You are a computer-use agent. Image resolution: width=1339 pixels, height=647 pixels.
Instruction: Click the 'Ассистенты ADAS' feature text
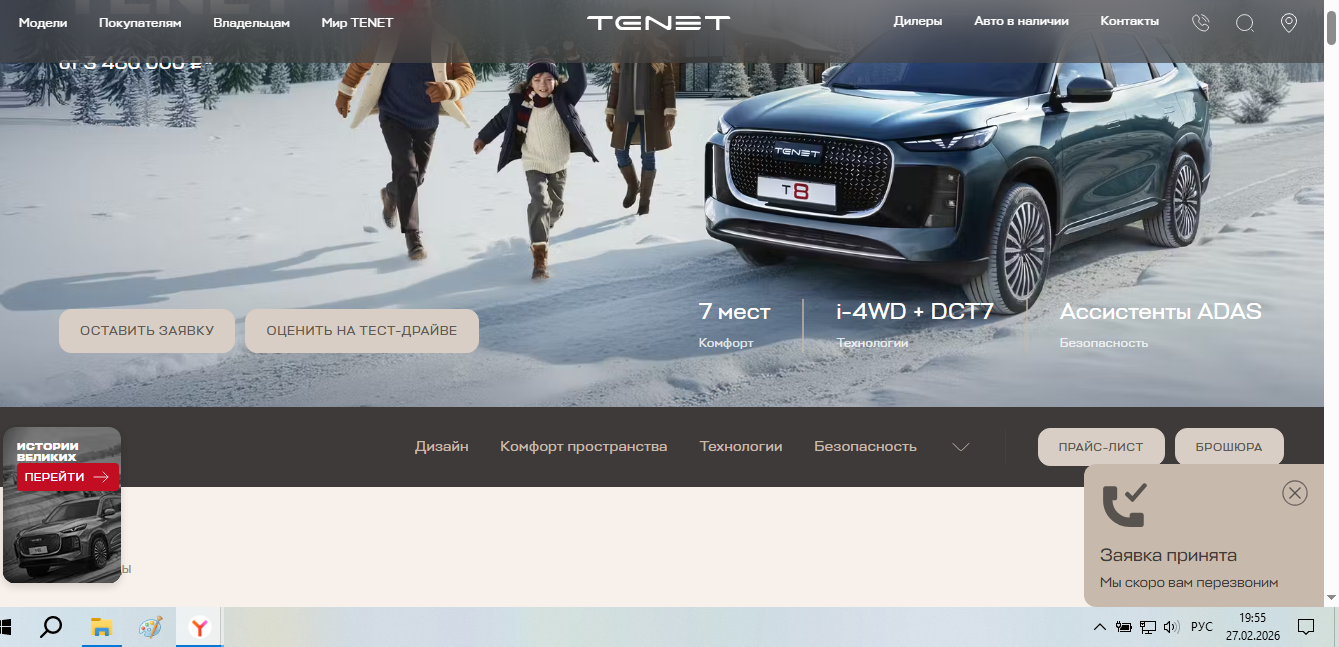(x=1161, y=311)
